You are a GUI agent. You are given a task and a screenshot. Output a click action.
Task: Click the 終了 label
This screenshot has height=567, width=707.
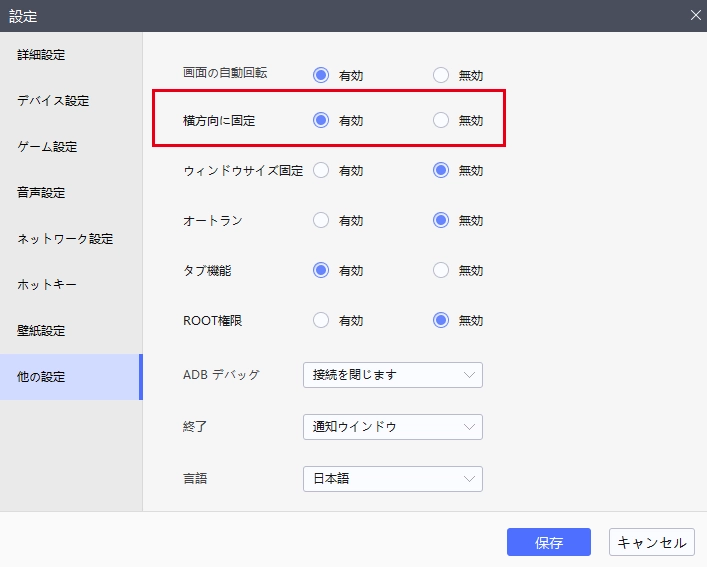195,426
